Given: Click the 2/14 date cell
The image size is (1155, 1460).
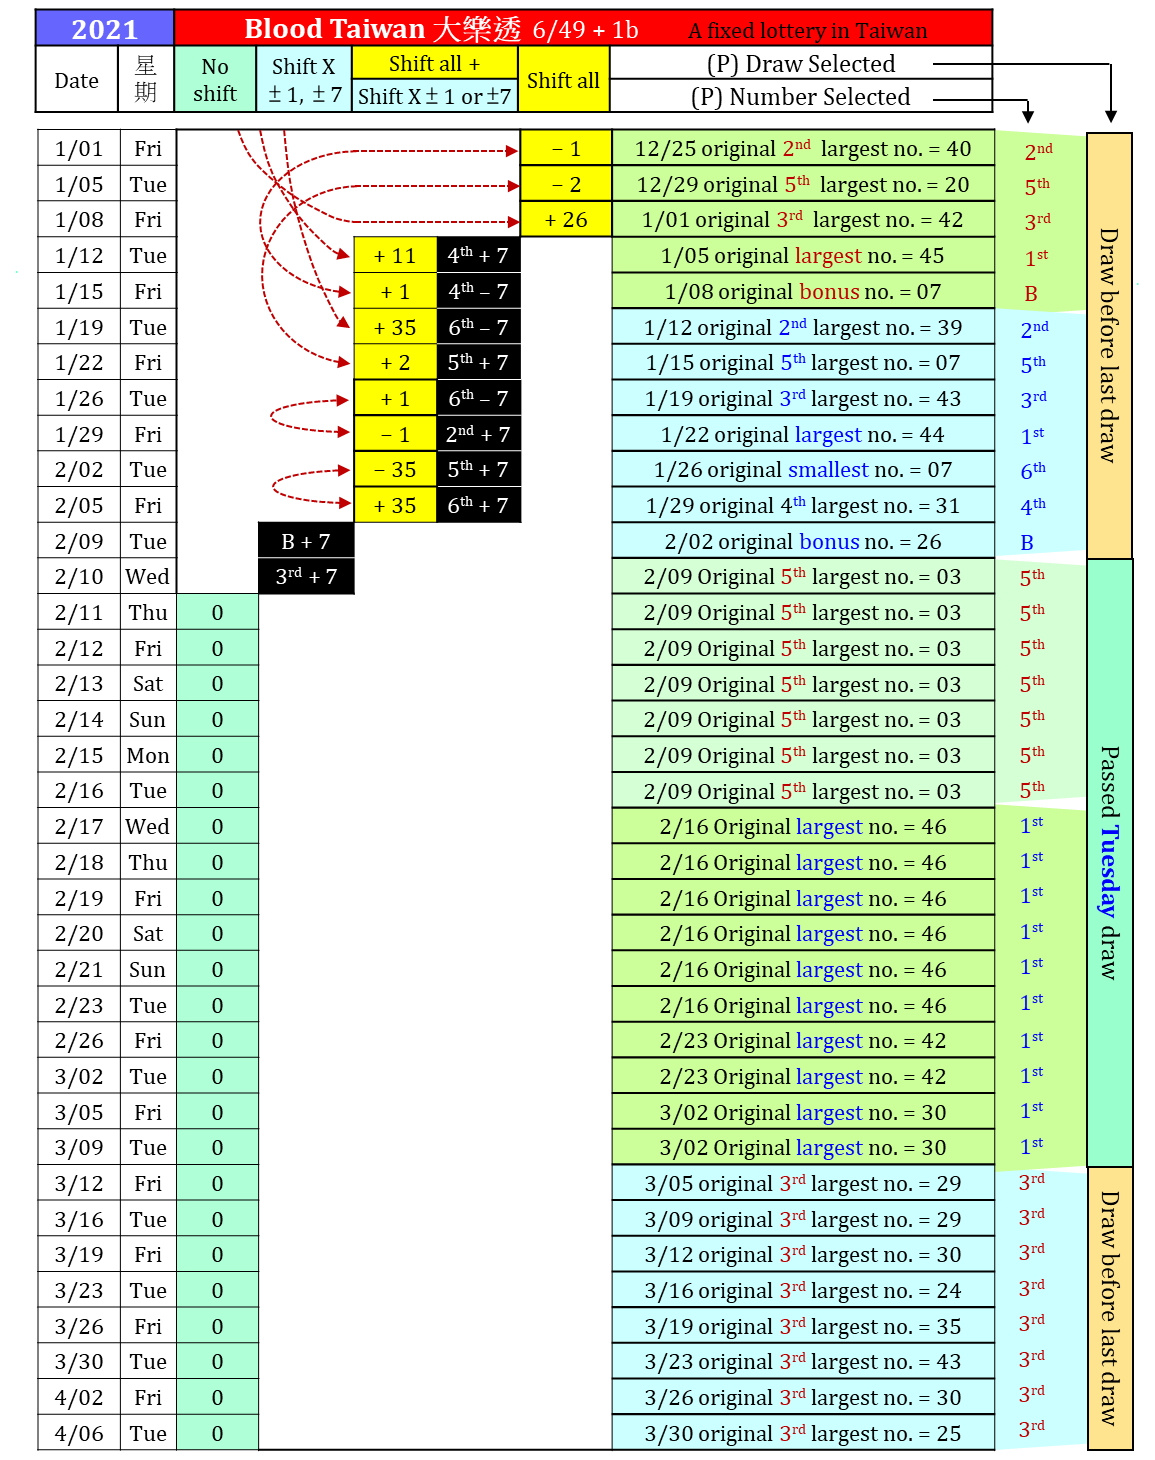Looking at the screenshot, I should click(x=79, y=719).
